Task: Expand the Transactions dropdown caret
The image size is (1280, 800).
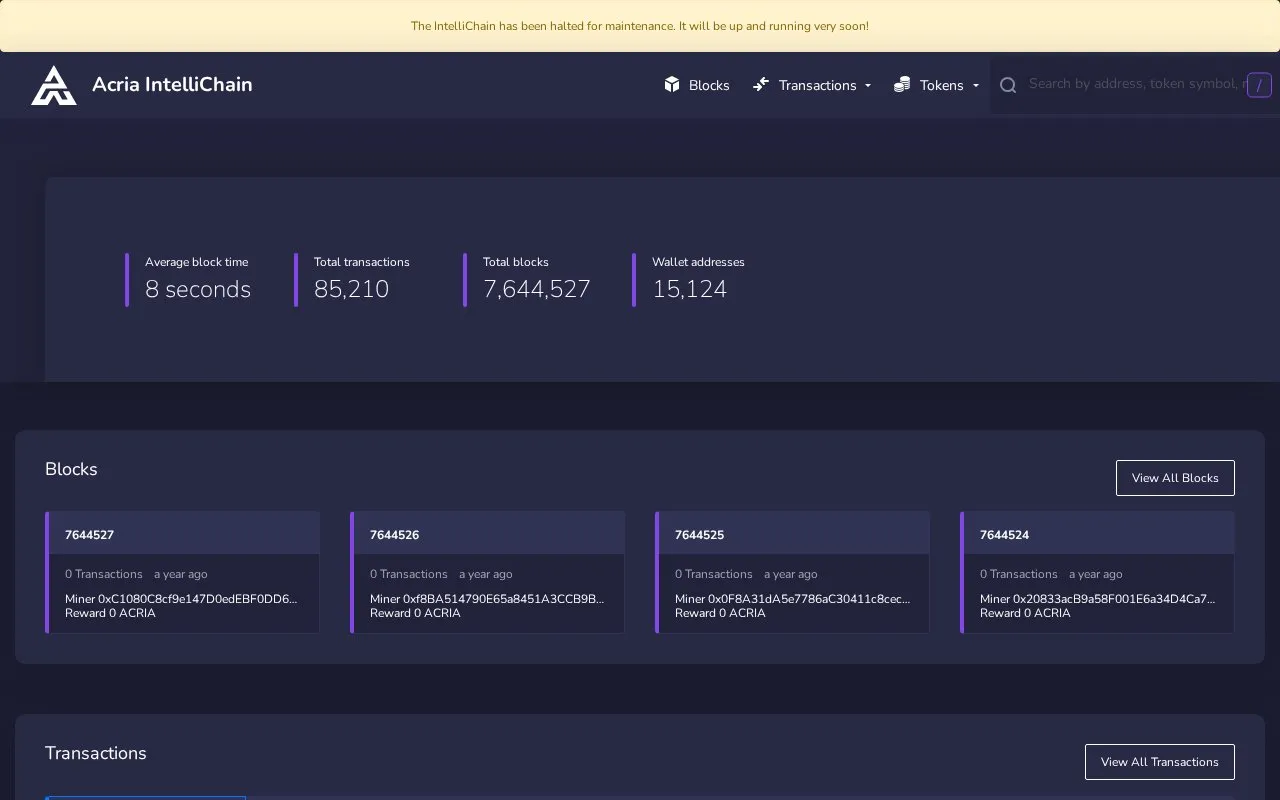Action: pyautogui.click(x=868, y=86)
